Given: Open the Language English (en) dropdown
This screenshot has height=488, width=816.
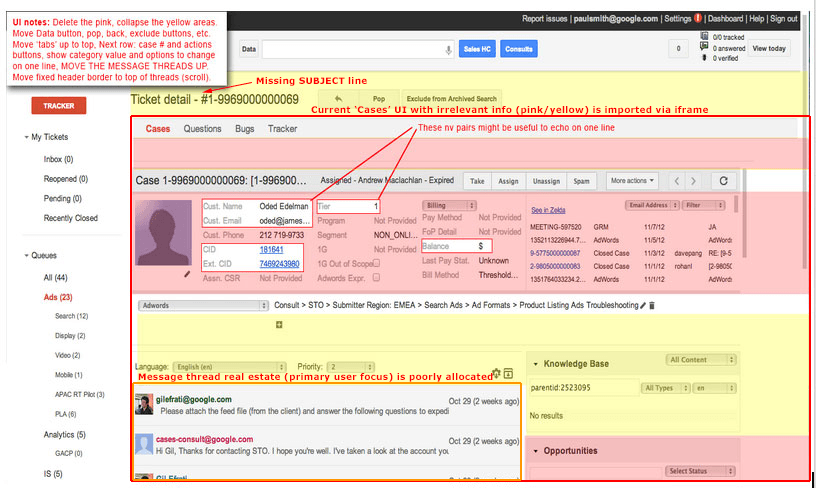Looking at the screenshot, I should click(230, 367).
